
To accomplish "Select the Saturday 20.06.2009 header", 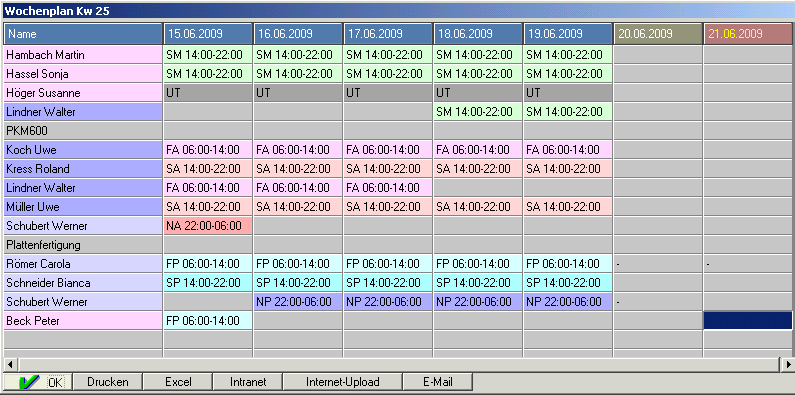I will [x=658, y=34].
